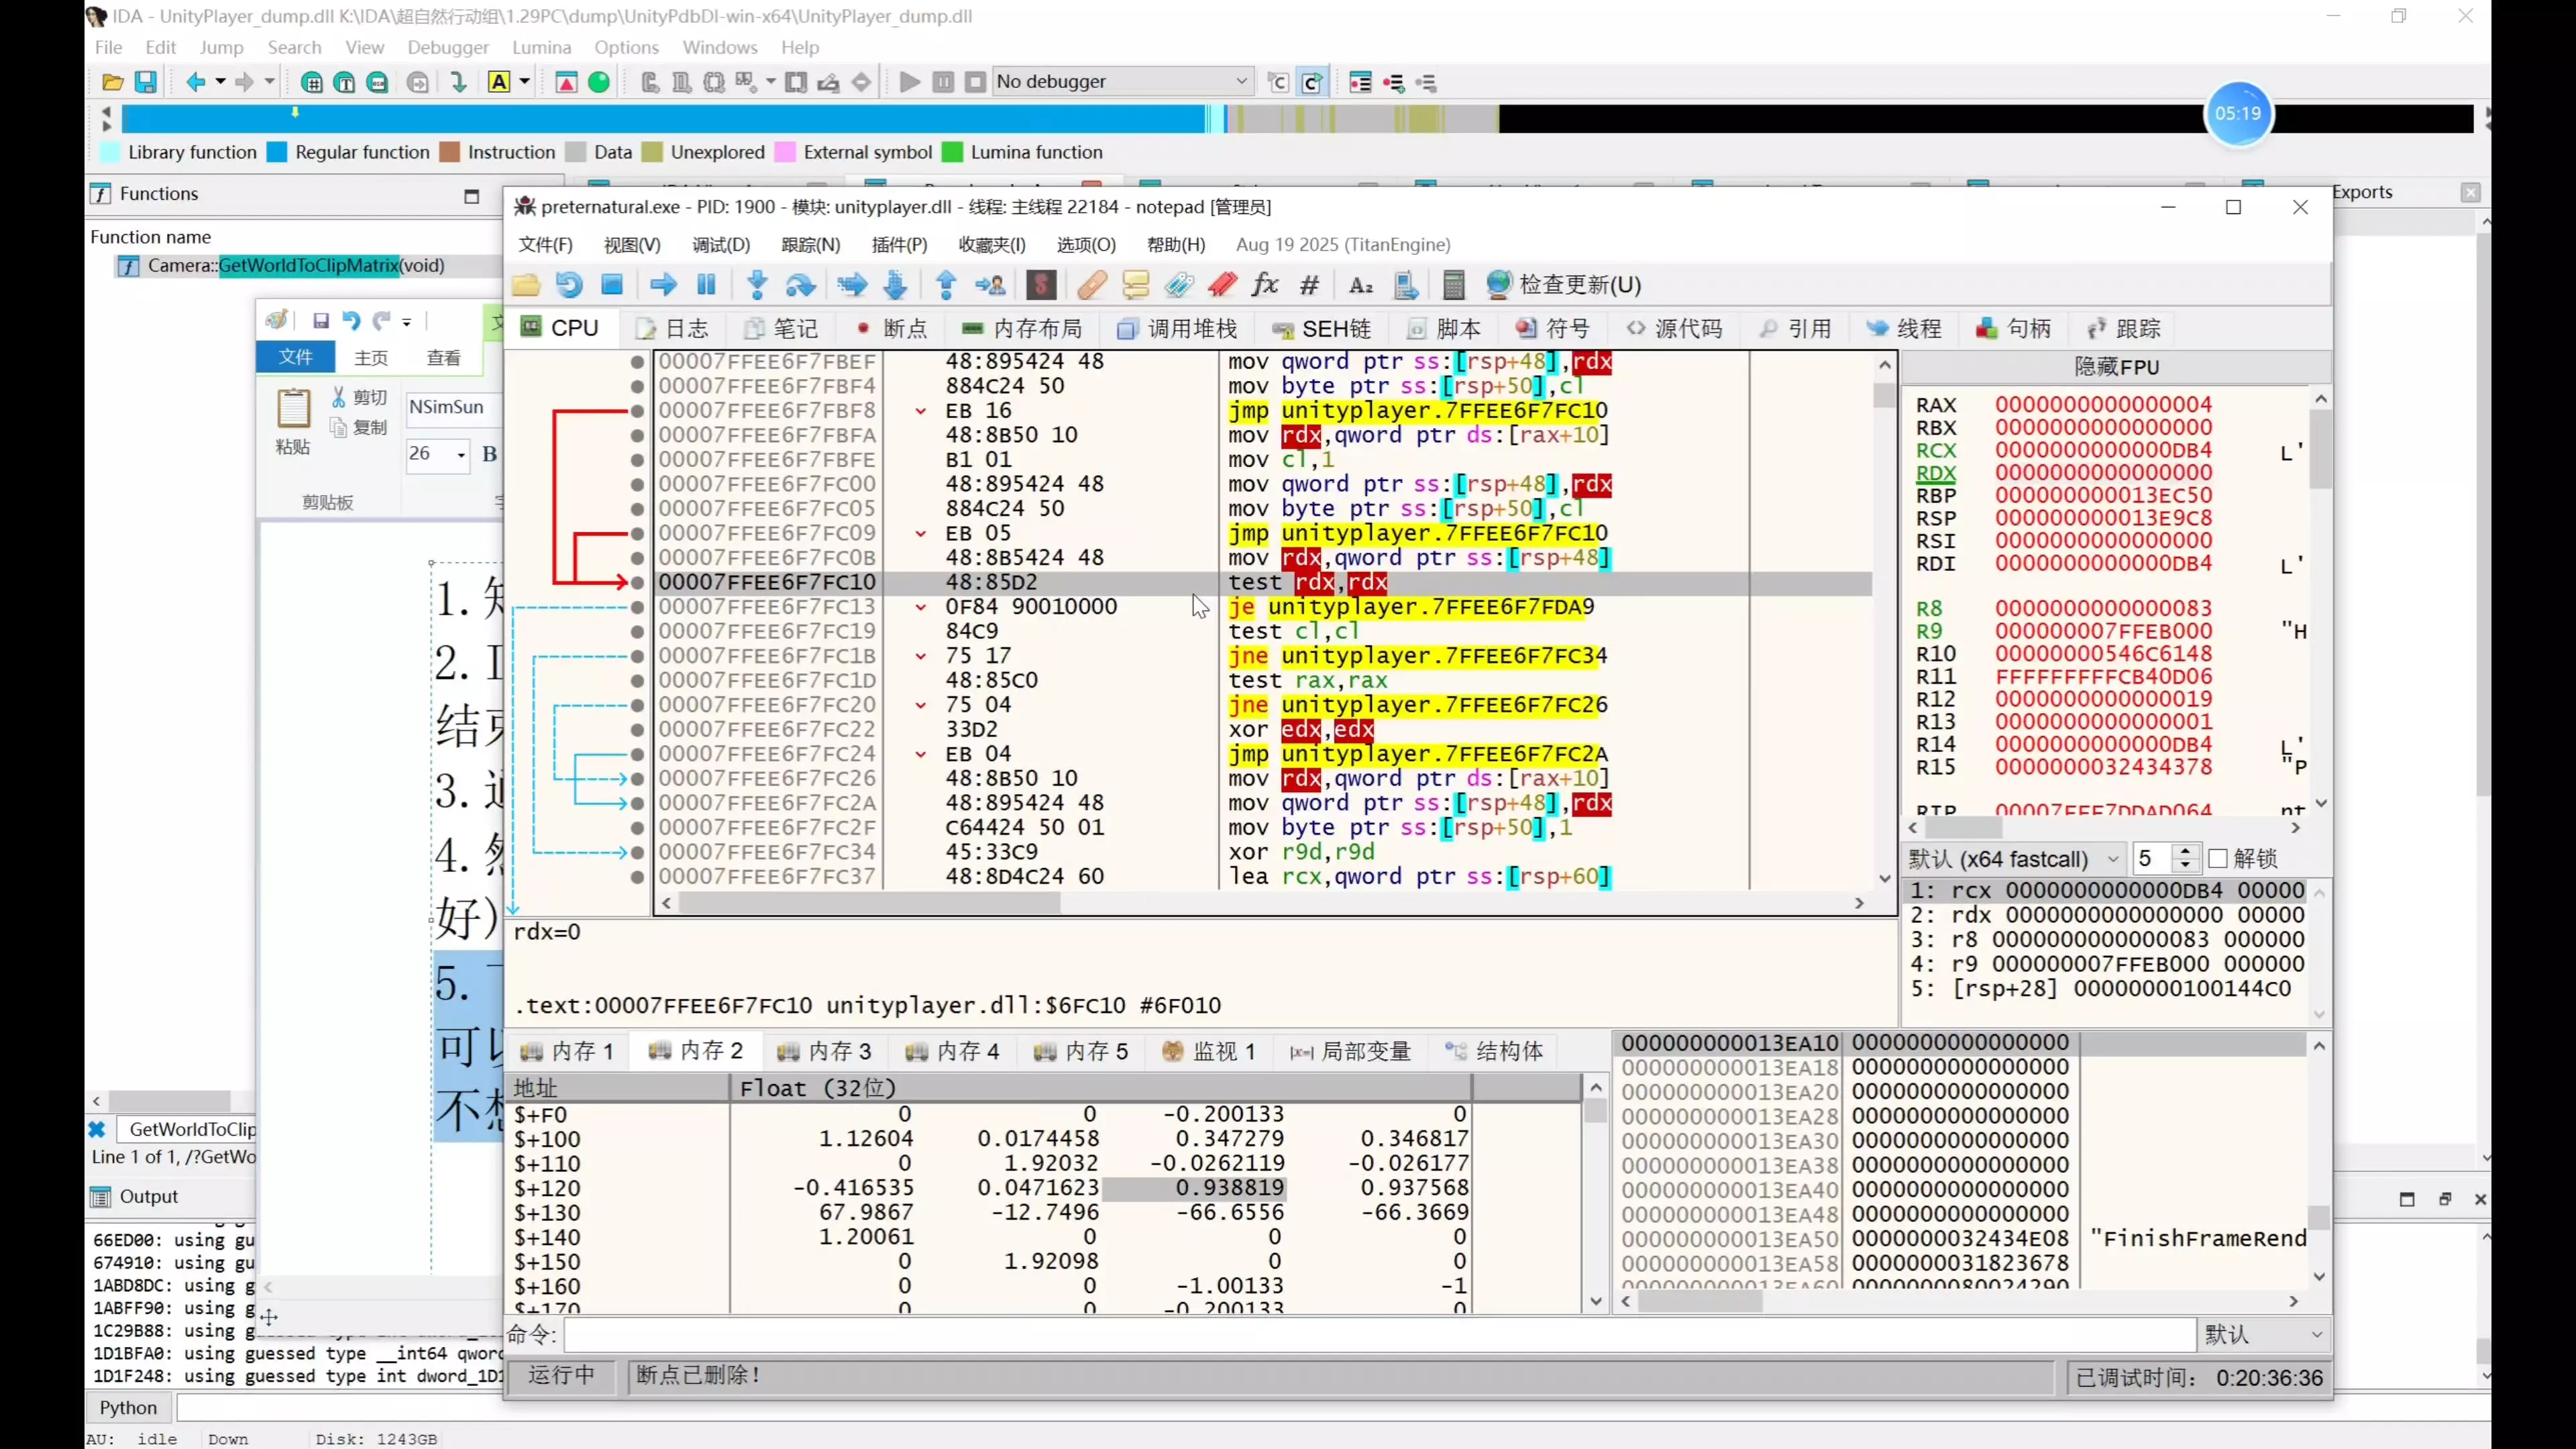Pause execution in the x64dbg toolbar
The image size is (2576, 1449).
click(706, 285)
